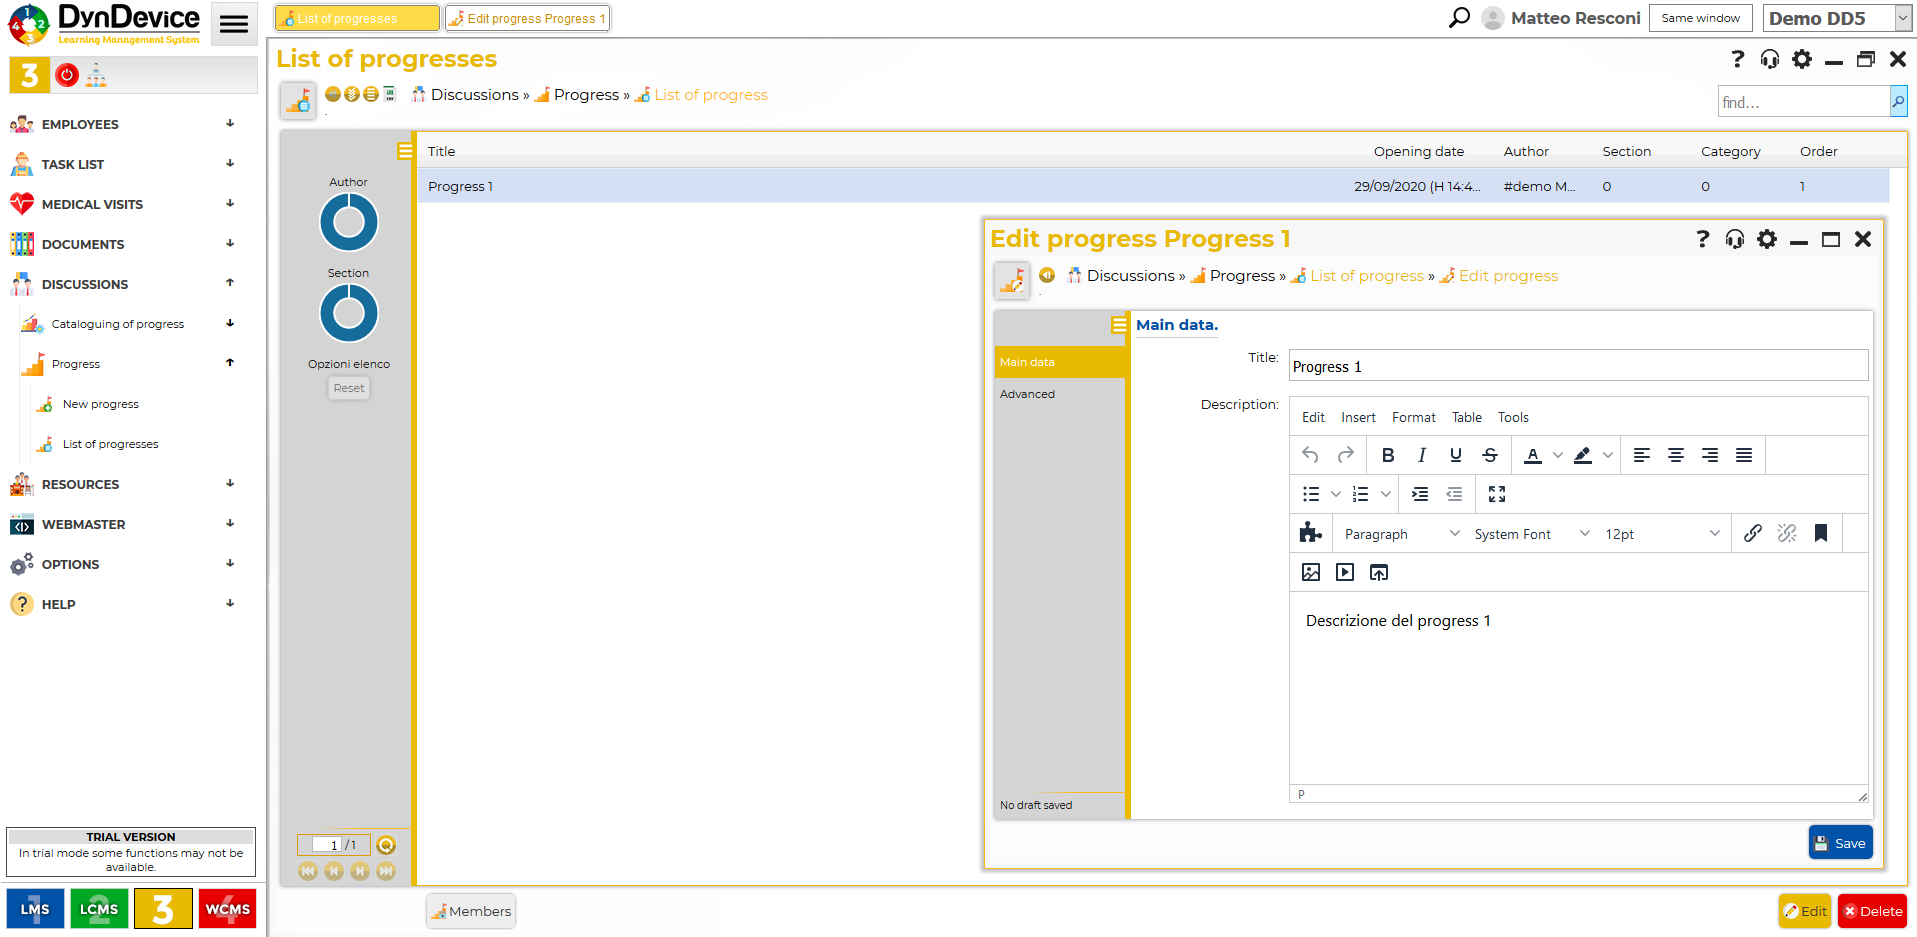The width and height of the screenshot is (1917, 937).
Task: Increase indent in the editor
Action: tap(1419, 494)
